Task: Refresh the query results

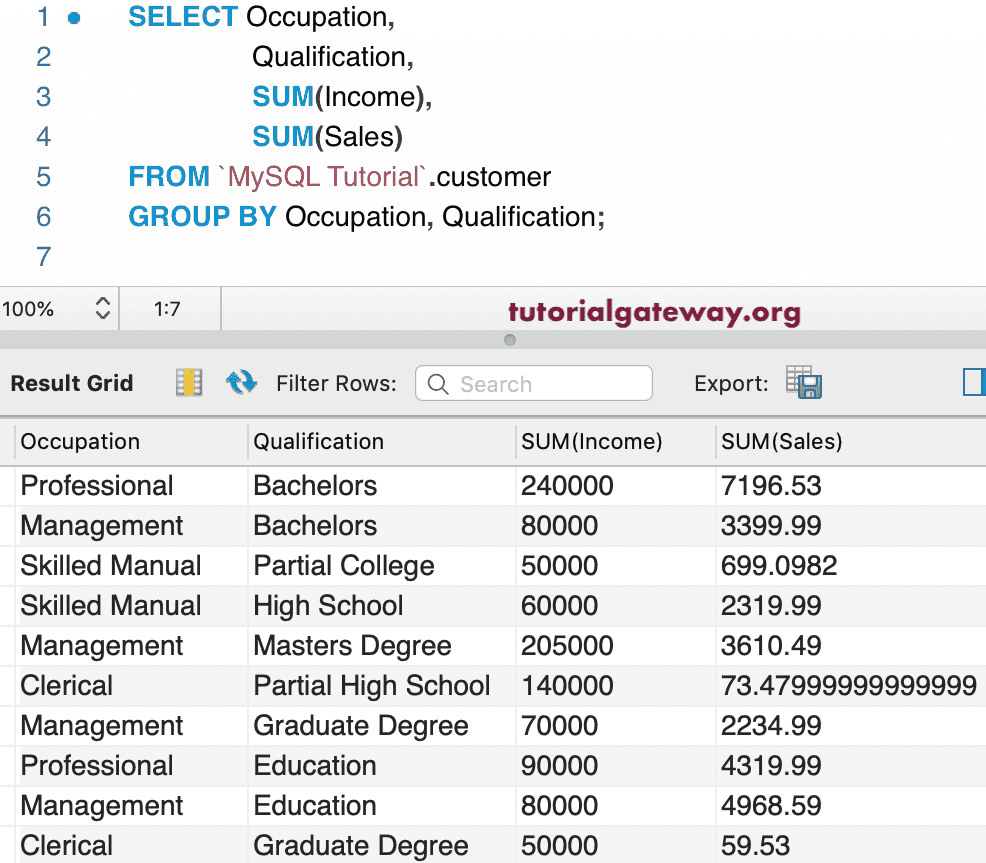Action: click(x=241, y=382)
